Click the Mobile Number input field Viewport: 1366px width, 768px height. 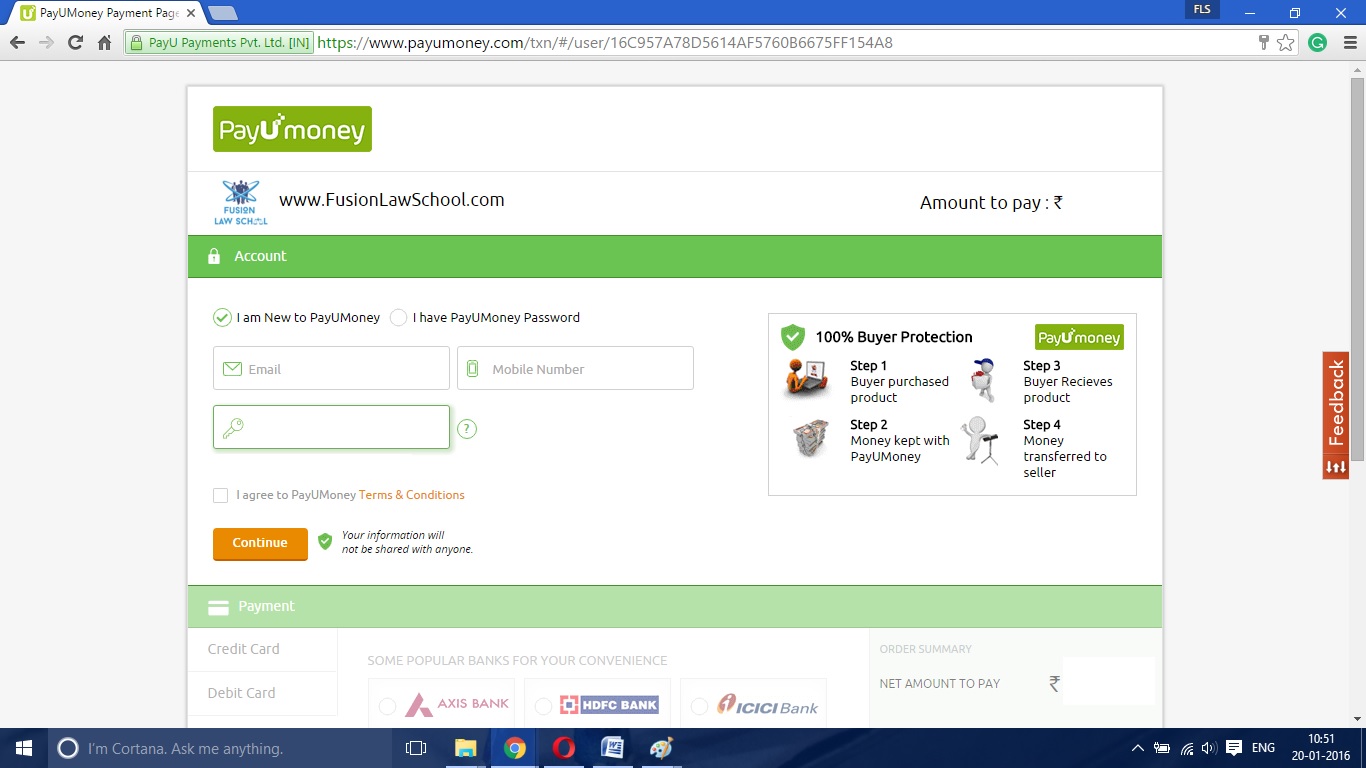[575, 368]
